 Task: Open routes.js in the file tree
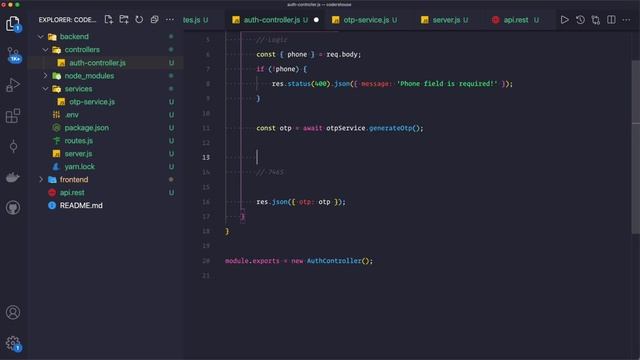(x=78, y=141)
